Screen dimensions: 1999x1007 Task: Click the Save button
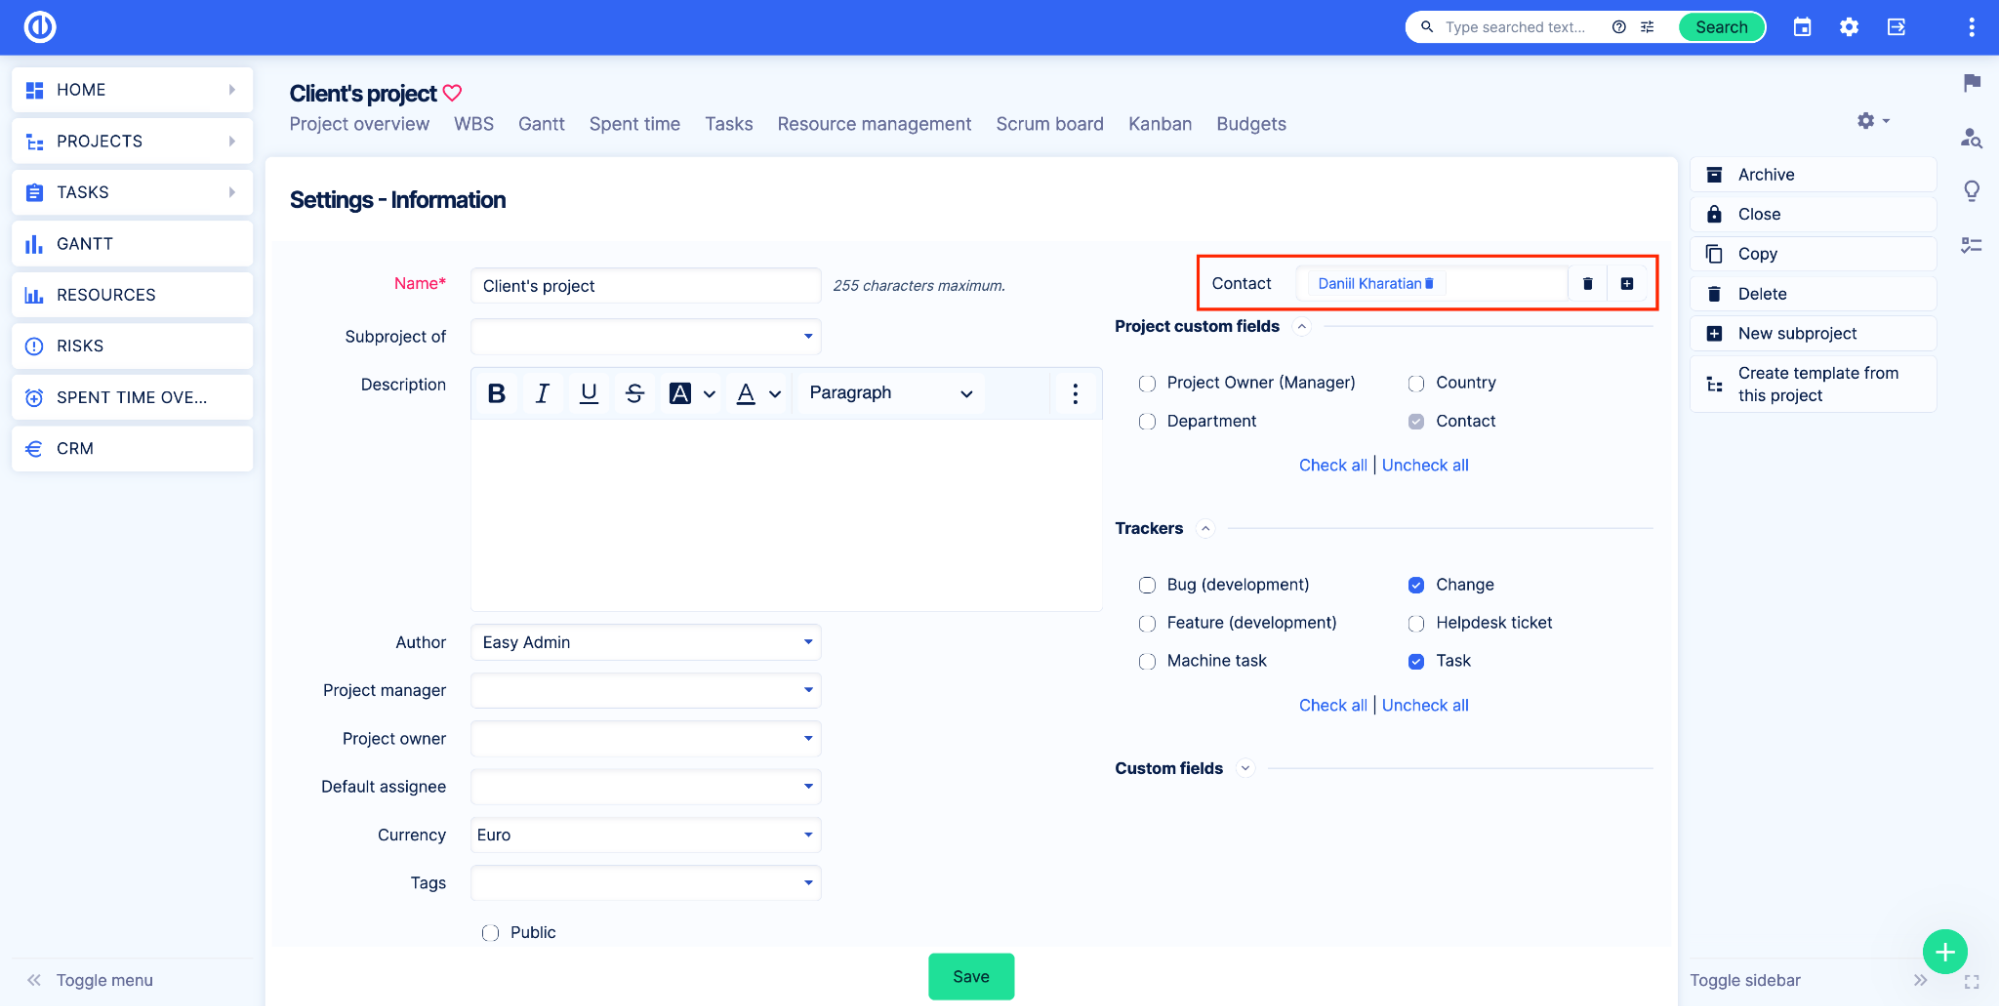(x=970, y=976)
